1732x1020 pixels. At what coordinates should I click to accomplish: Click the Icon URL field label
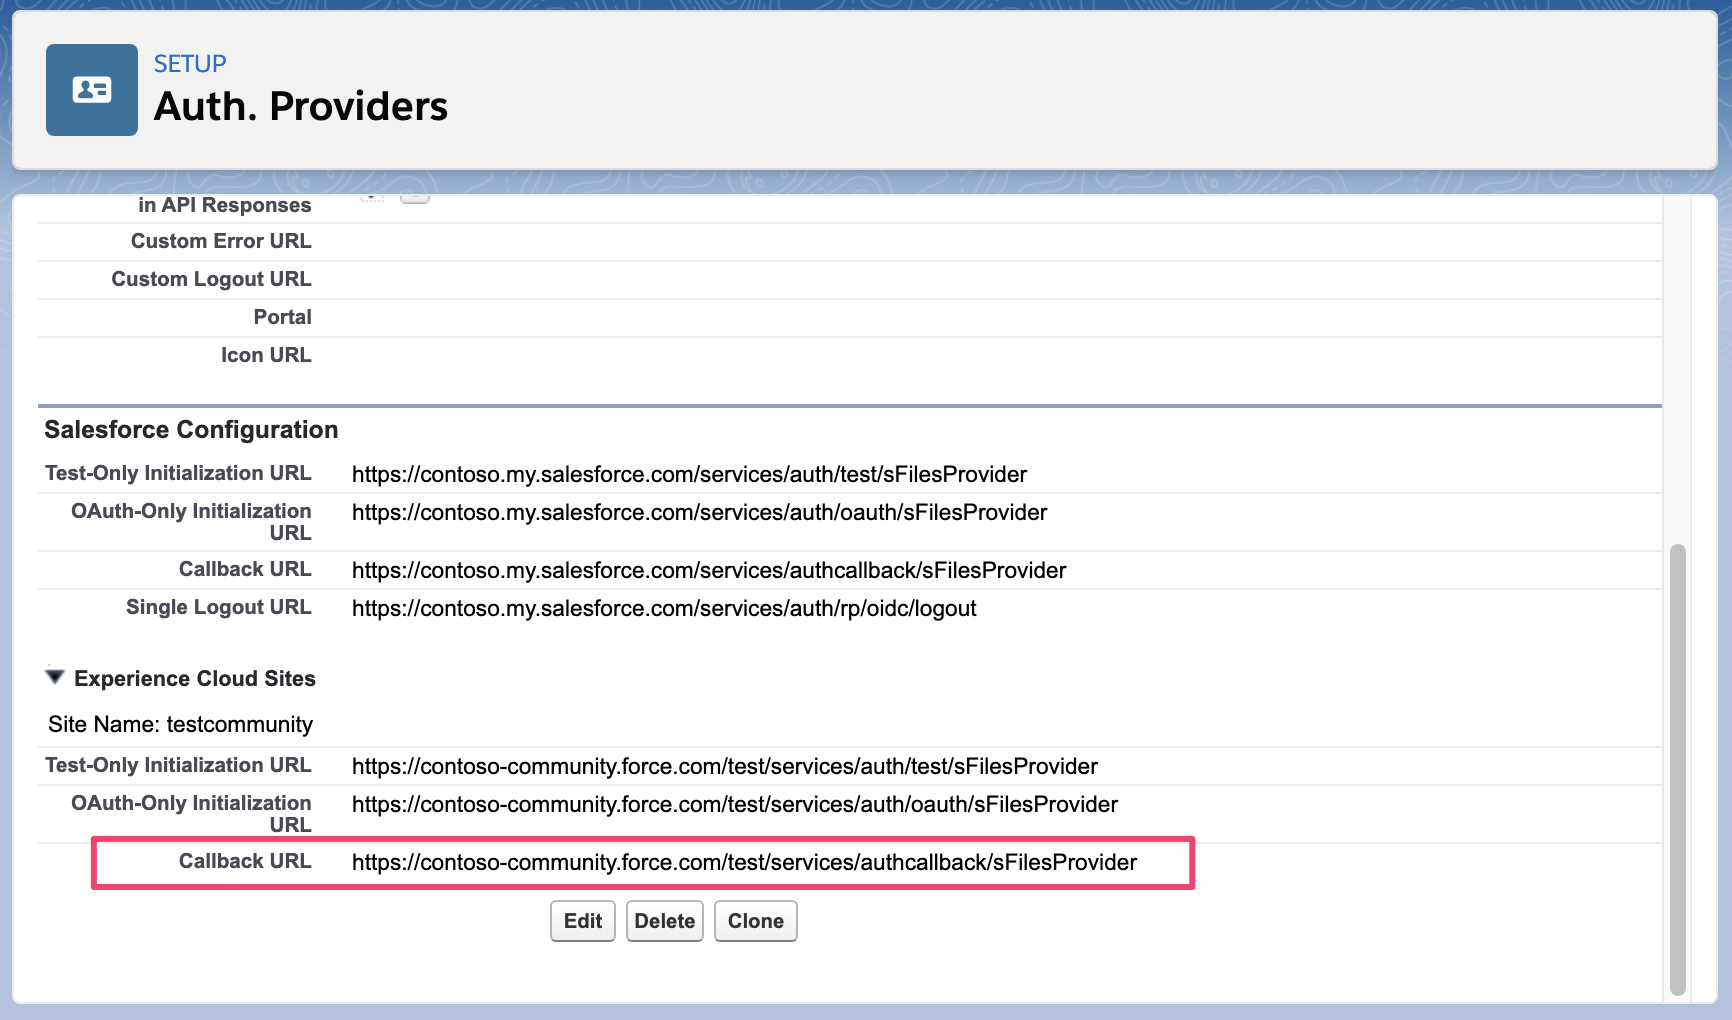point(266,355)
